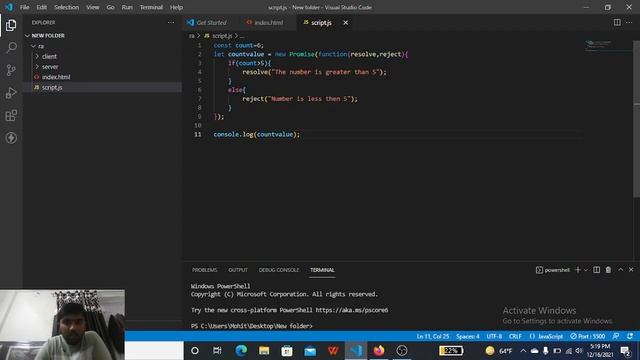Click the notifications bell in status bar

[x=630, y=336]
